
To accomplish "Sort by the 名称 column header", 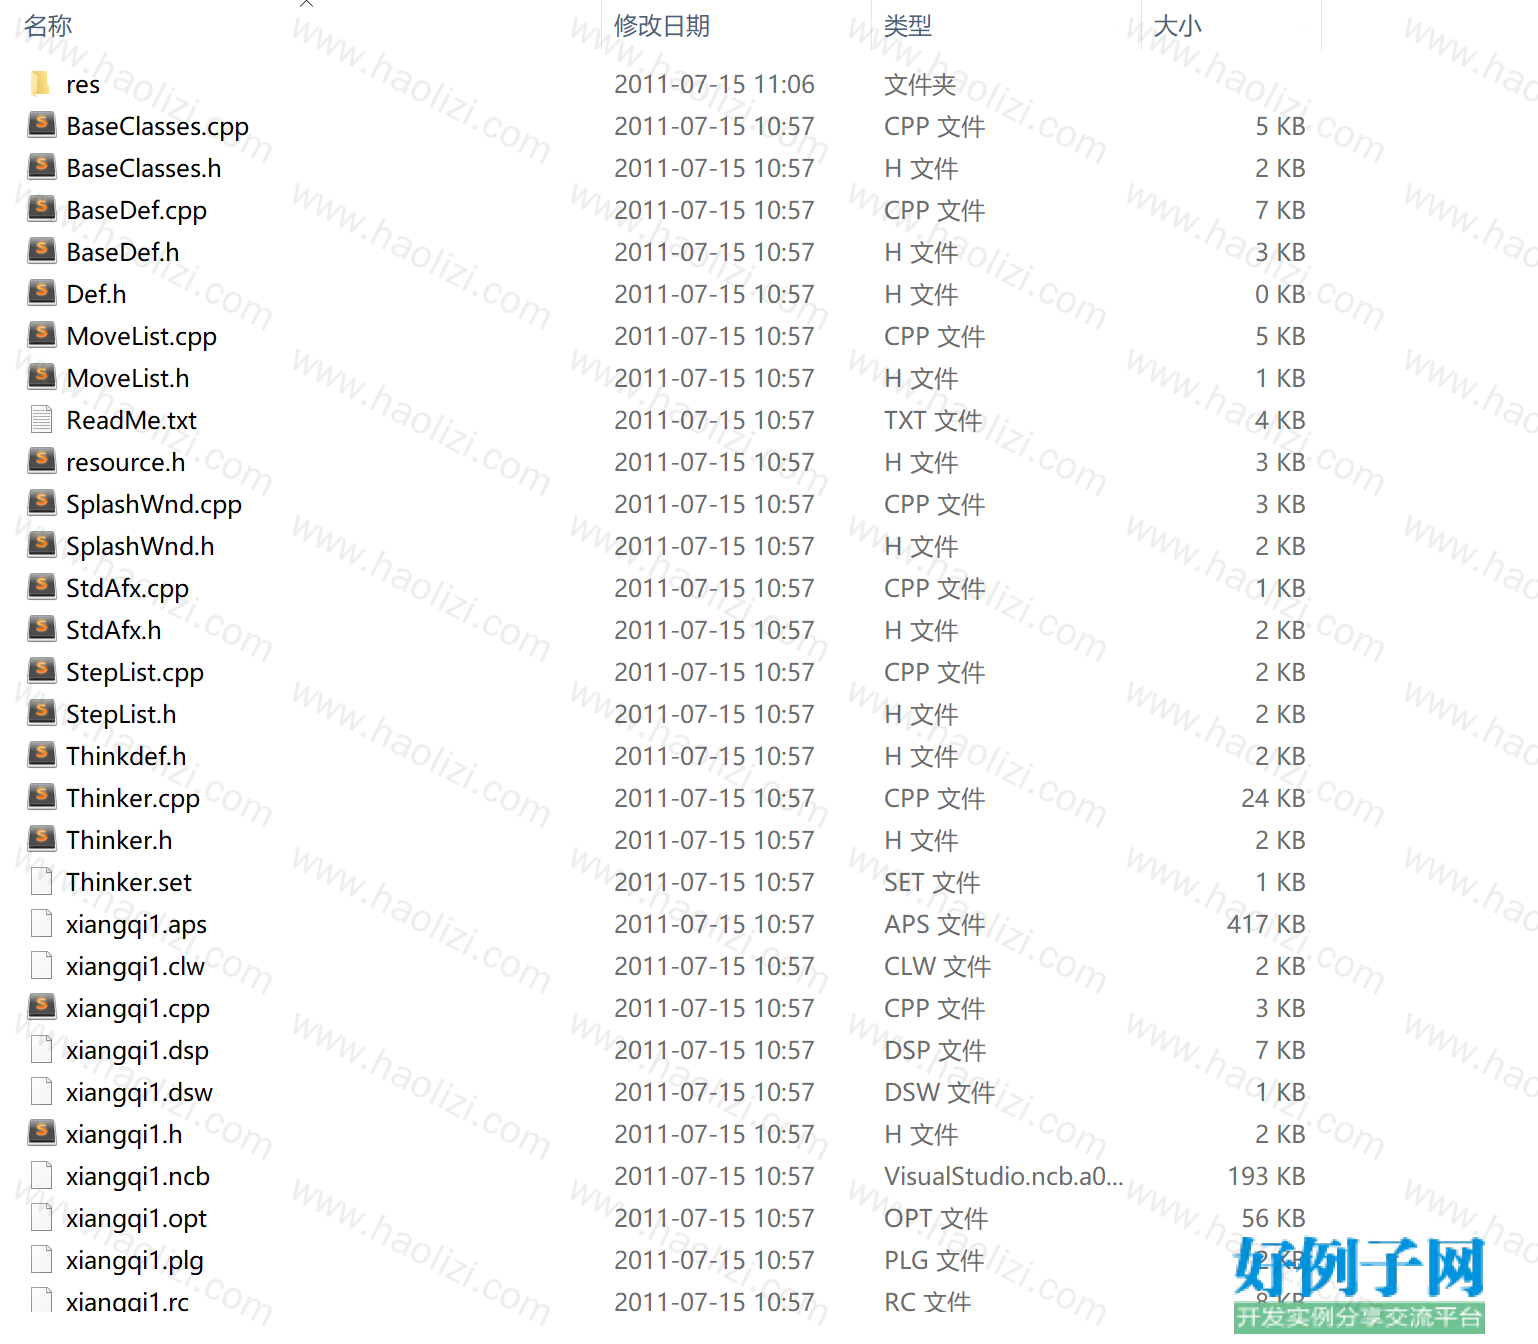I will click(x=48, y=26).
